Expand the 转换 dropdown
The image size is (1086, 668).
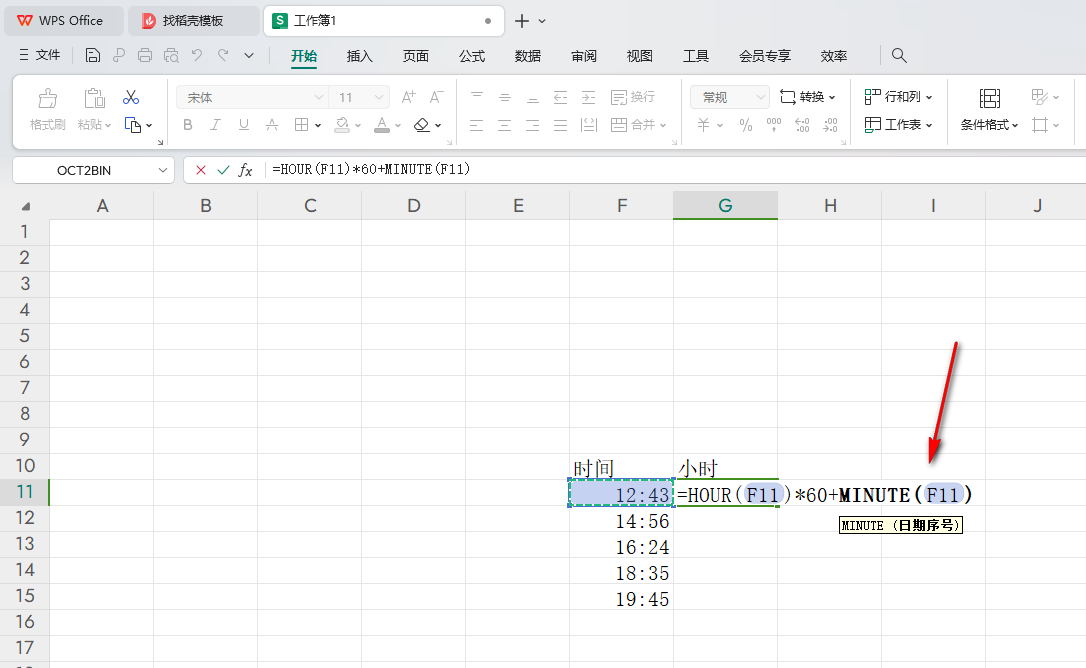[x=807, y=97]
